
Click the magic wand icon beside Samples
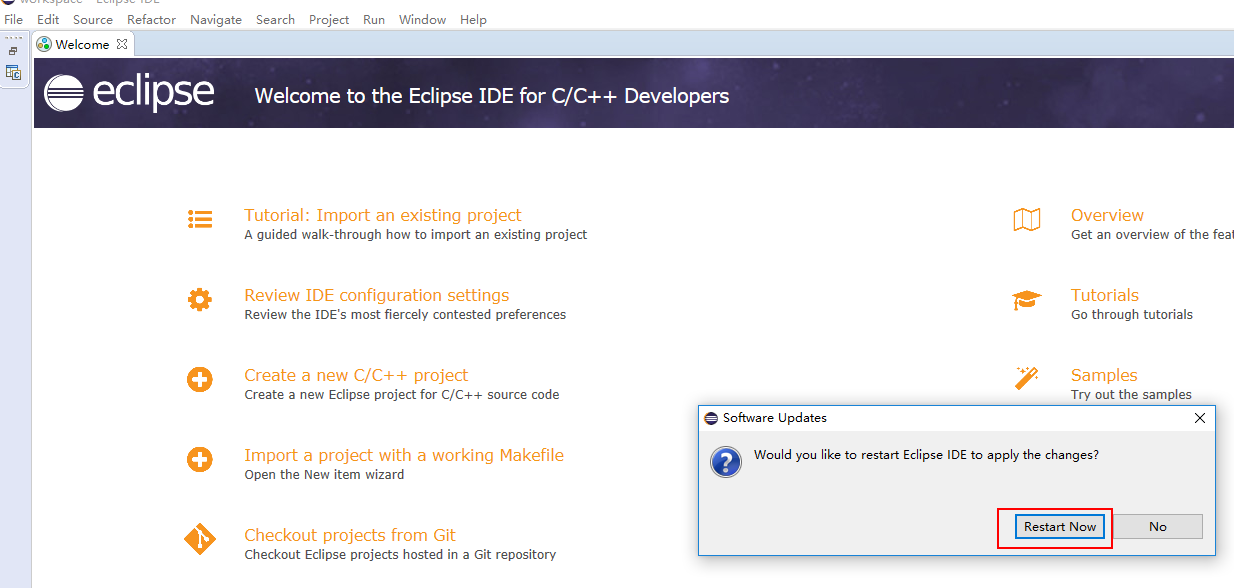(1027, 378)
